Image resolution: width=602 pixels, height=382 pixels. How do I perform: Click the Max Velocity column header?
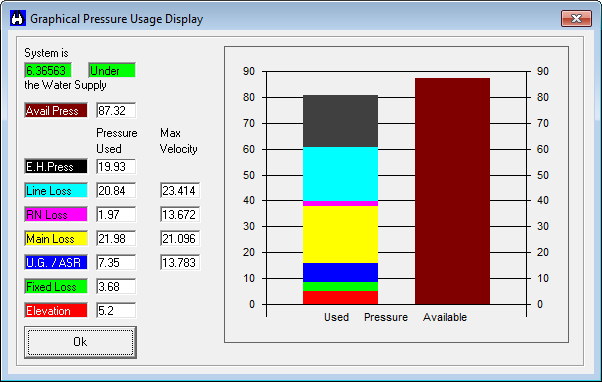click(179, 141)
